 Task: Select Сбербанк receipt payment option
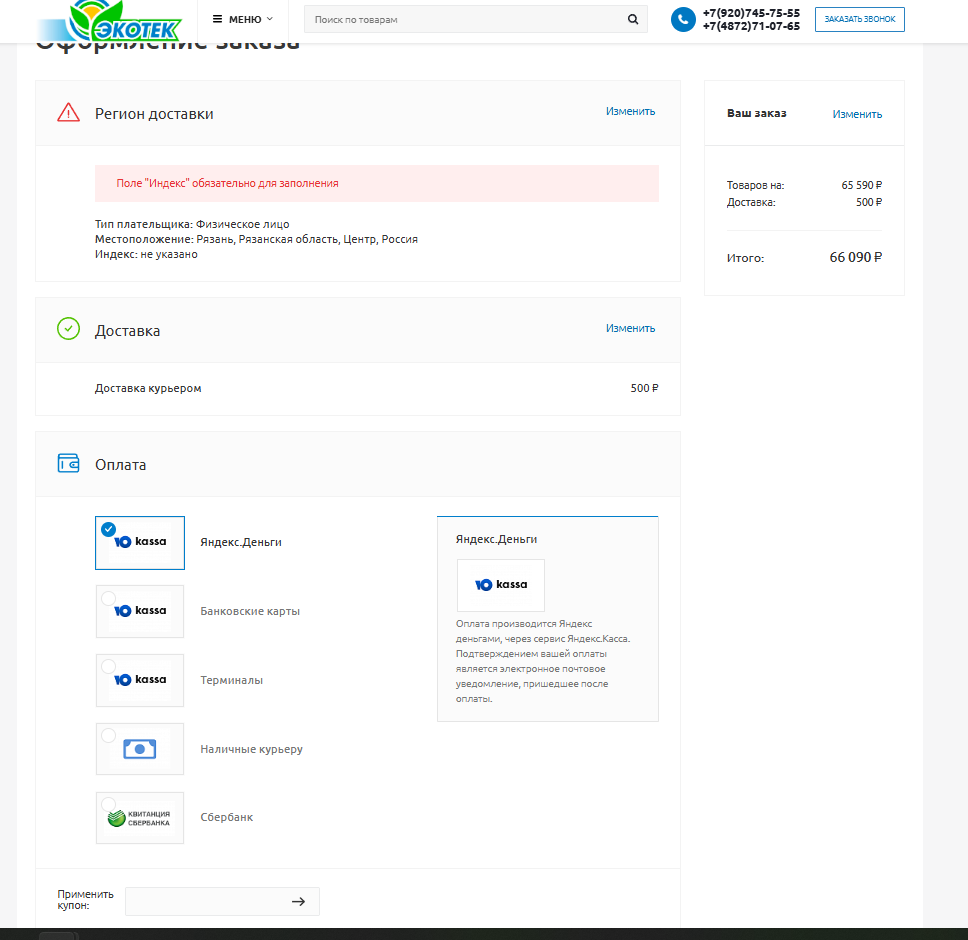pyautogui.click(x=140, y=818)
